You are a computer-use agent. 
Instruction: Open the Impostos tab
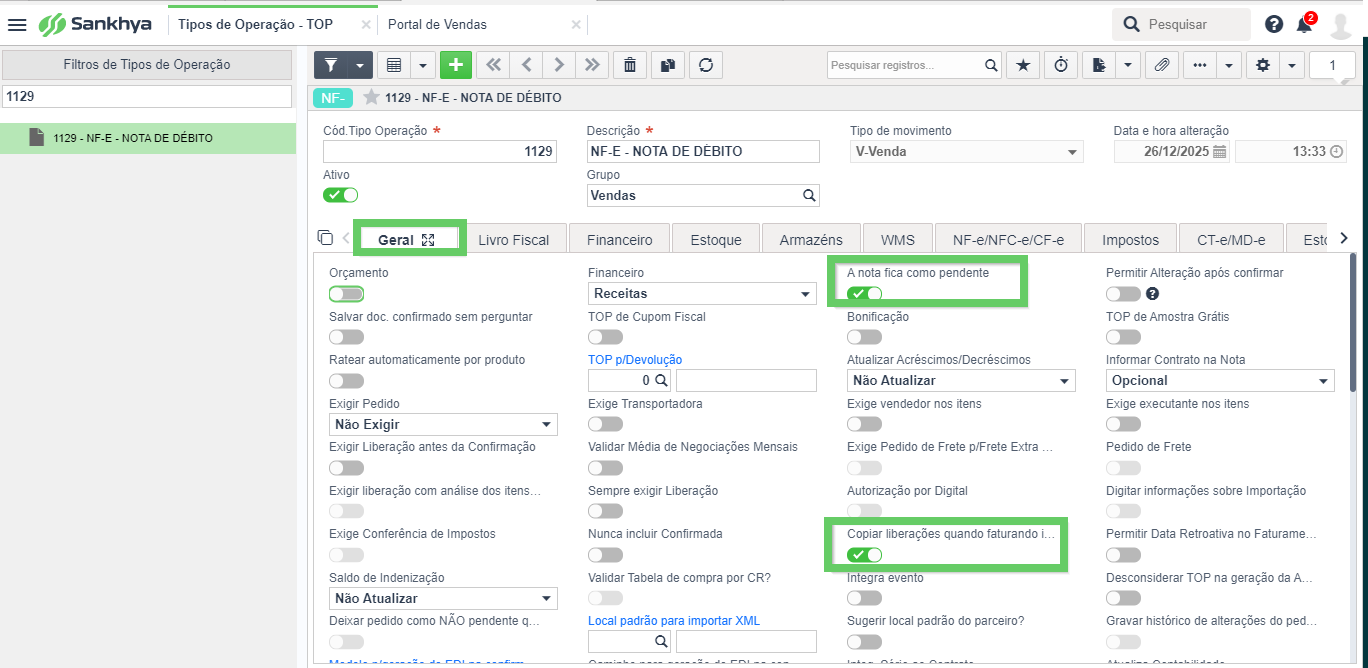click(1130, 240)
